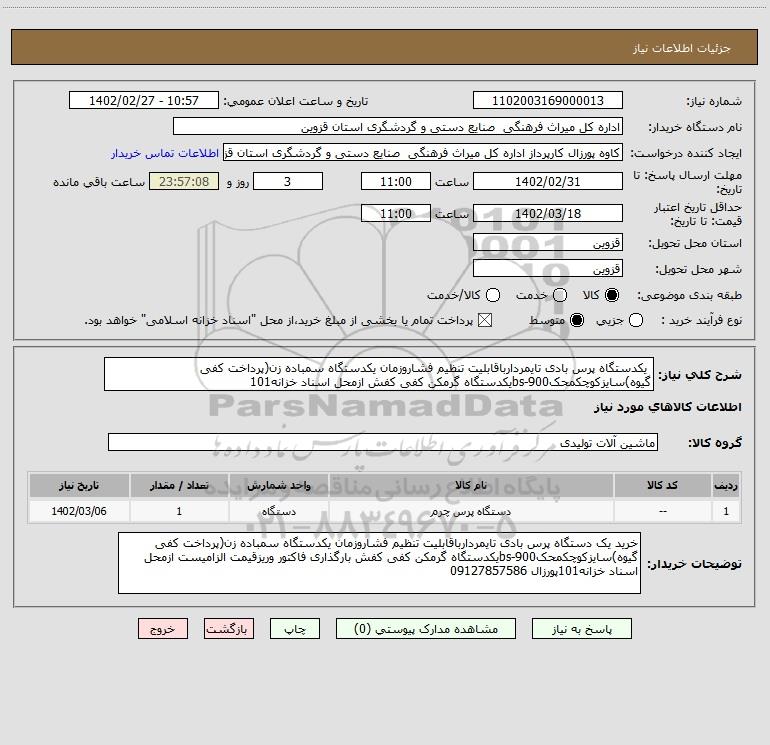Click the buyer organization name field
The width and height of the screenshot is (770, 745).
pos(398,127)
